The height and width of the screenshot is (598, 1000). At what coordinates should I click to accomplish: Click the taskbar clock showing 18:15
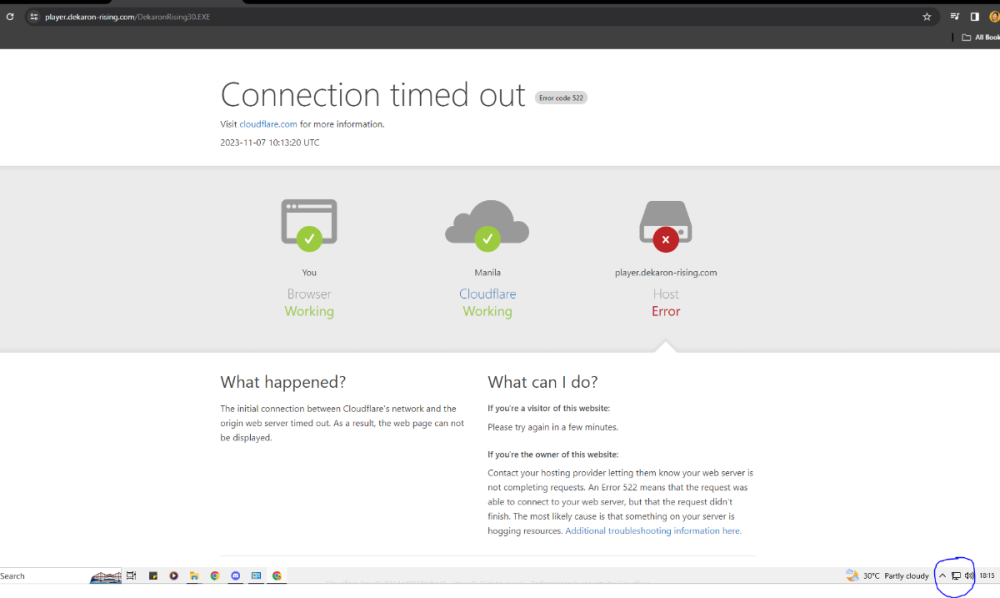click(x=987, y=576)
